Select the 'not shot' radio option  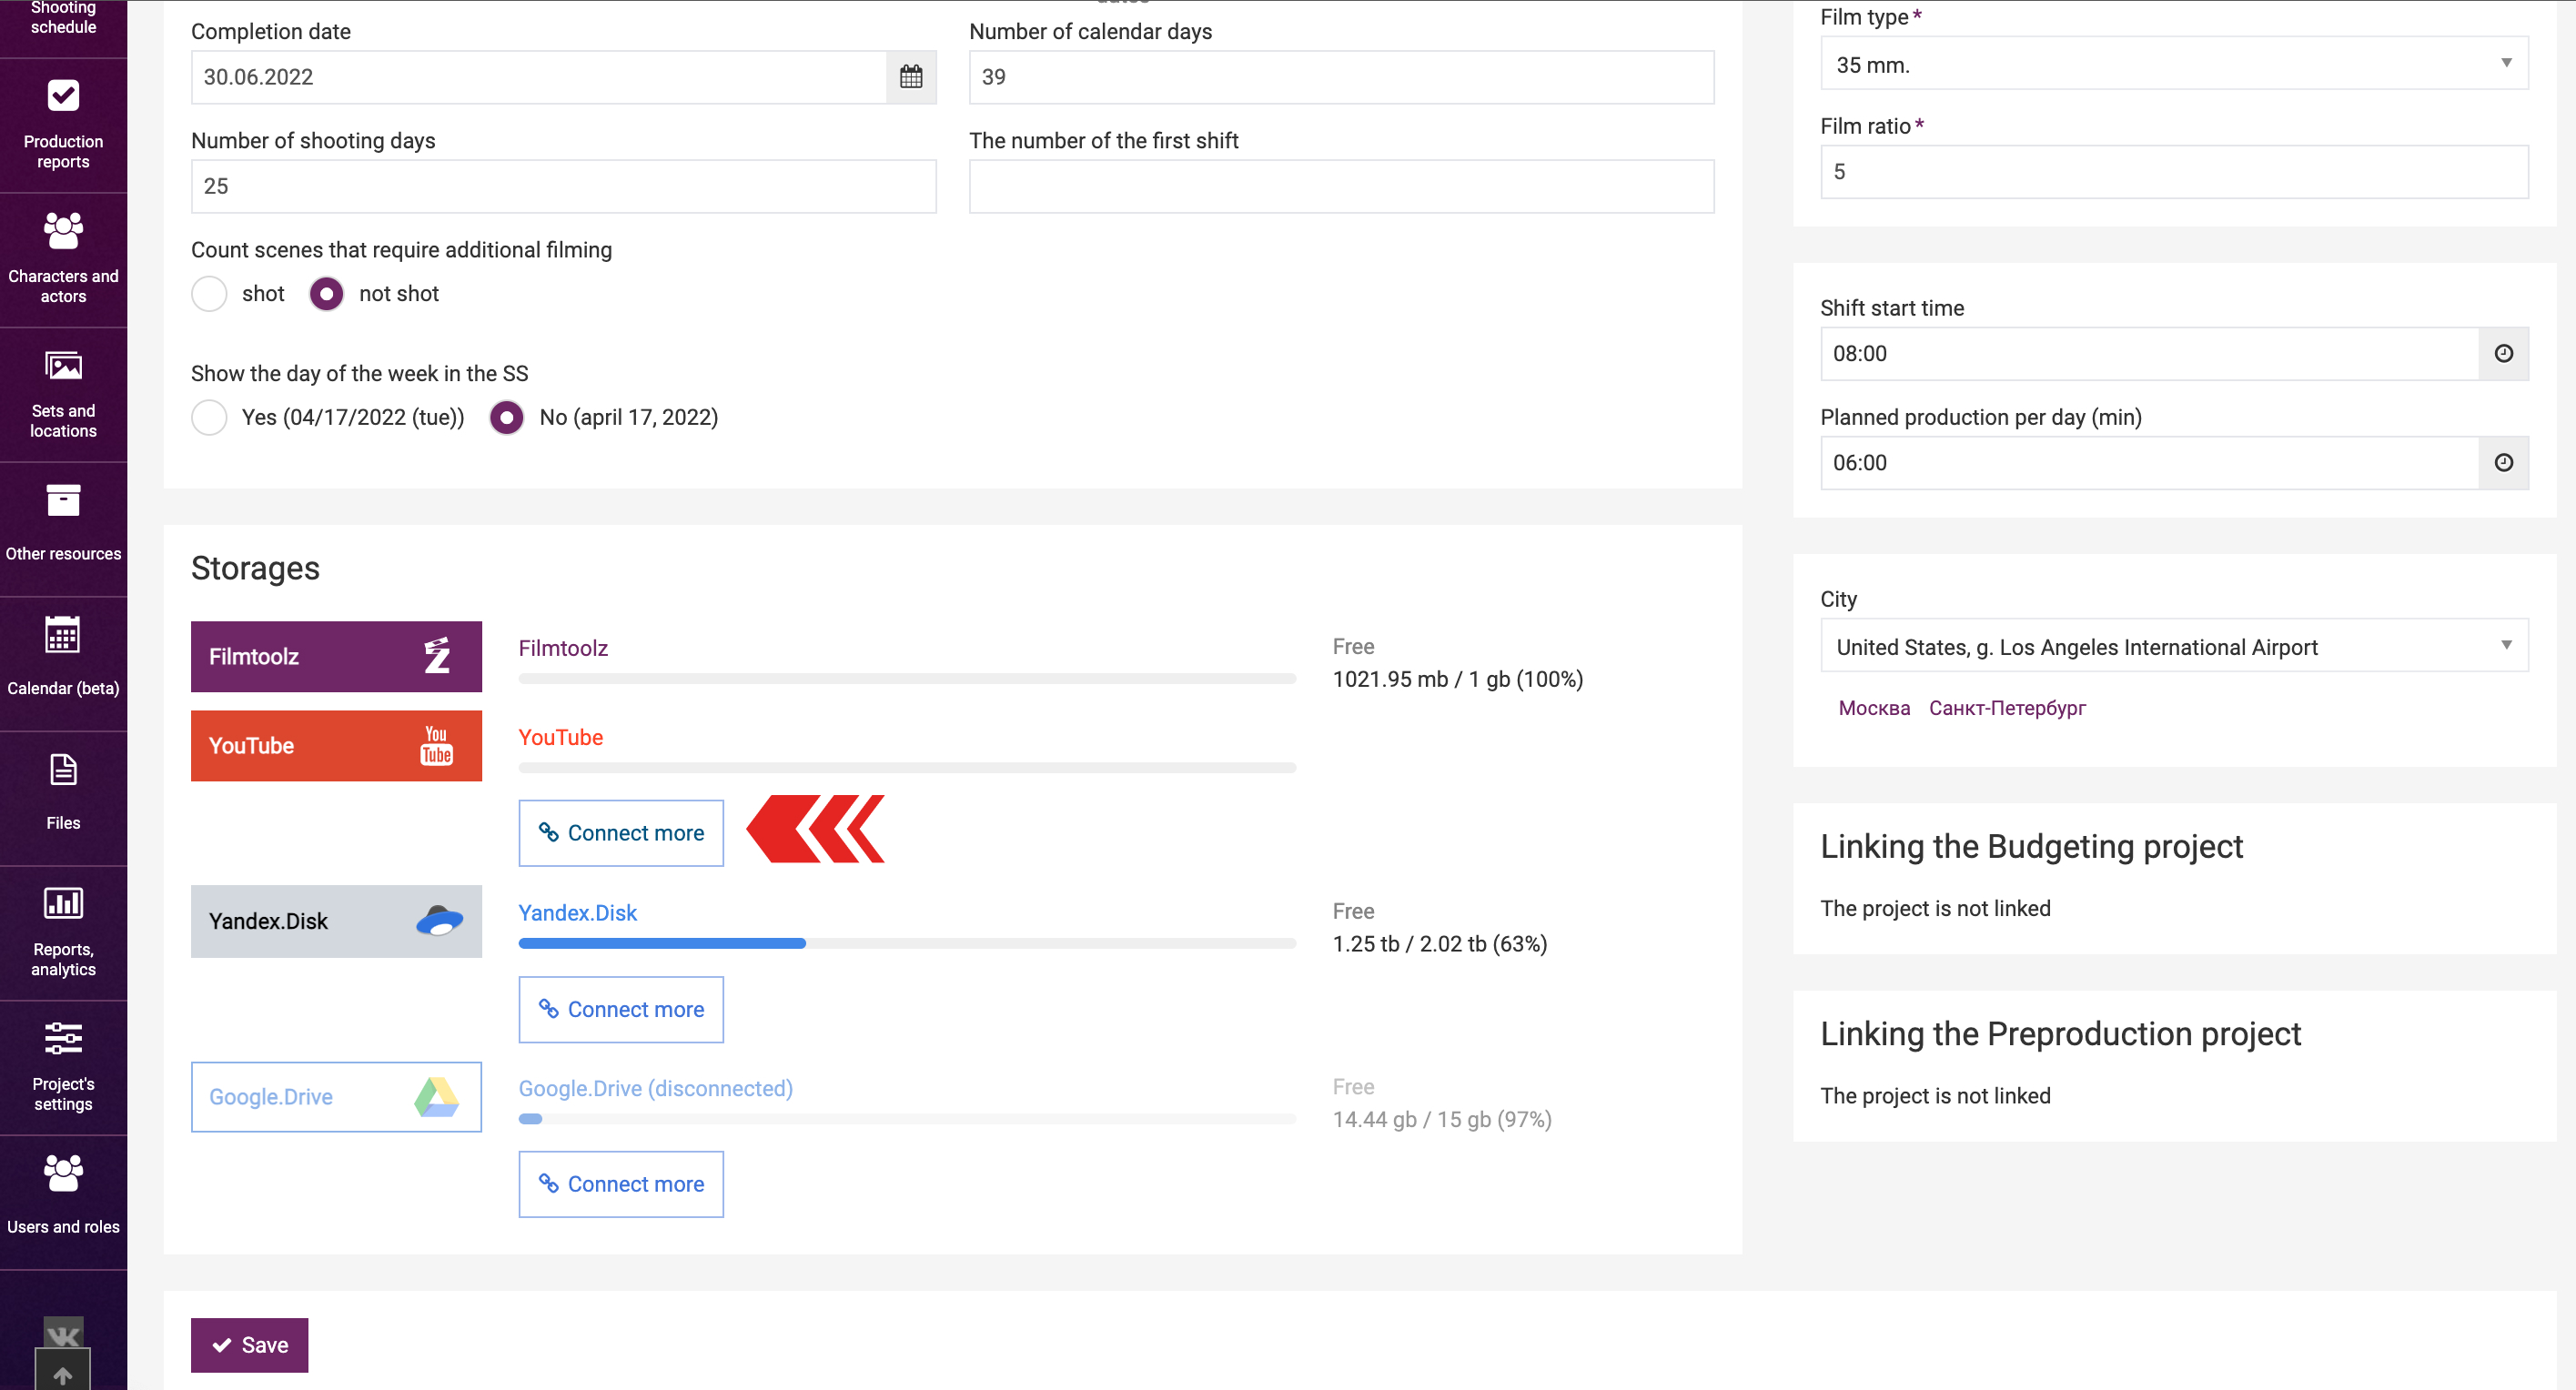326,294
